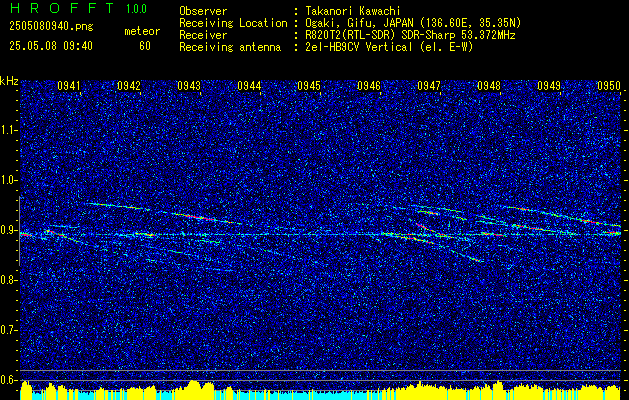The image size is (629, 400).
Task: Click the 0943 time marker
Action: click(189, 85)
